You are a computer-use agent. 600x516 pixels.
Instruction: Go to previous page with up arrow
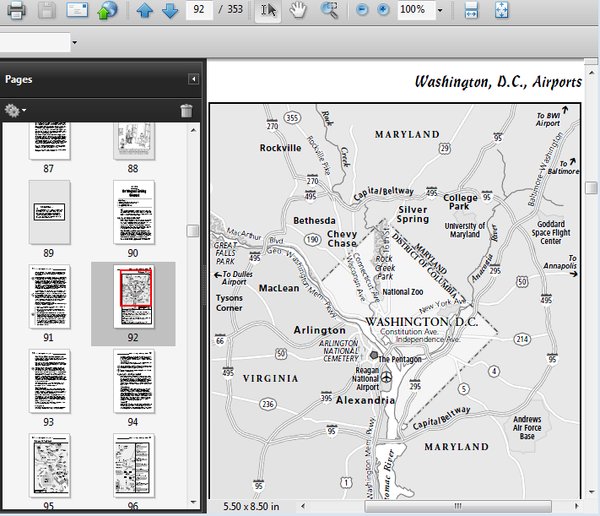(x=145, y=11)
